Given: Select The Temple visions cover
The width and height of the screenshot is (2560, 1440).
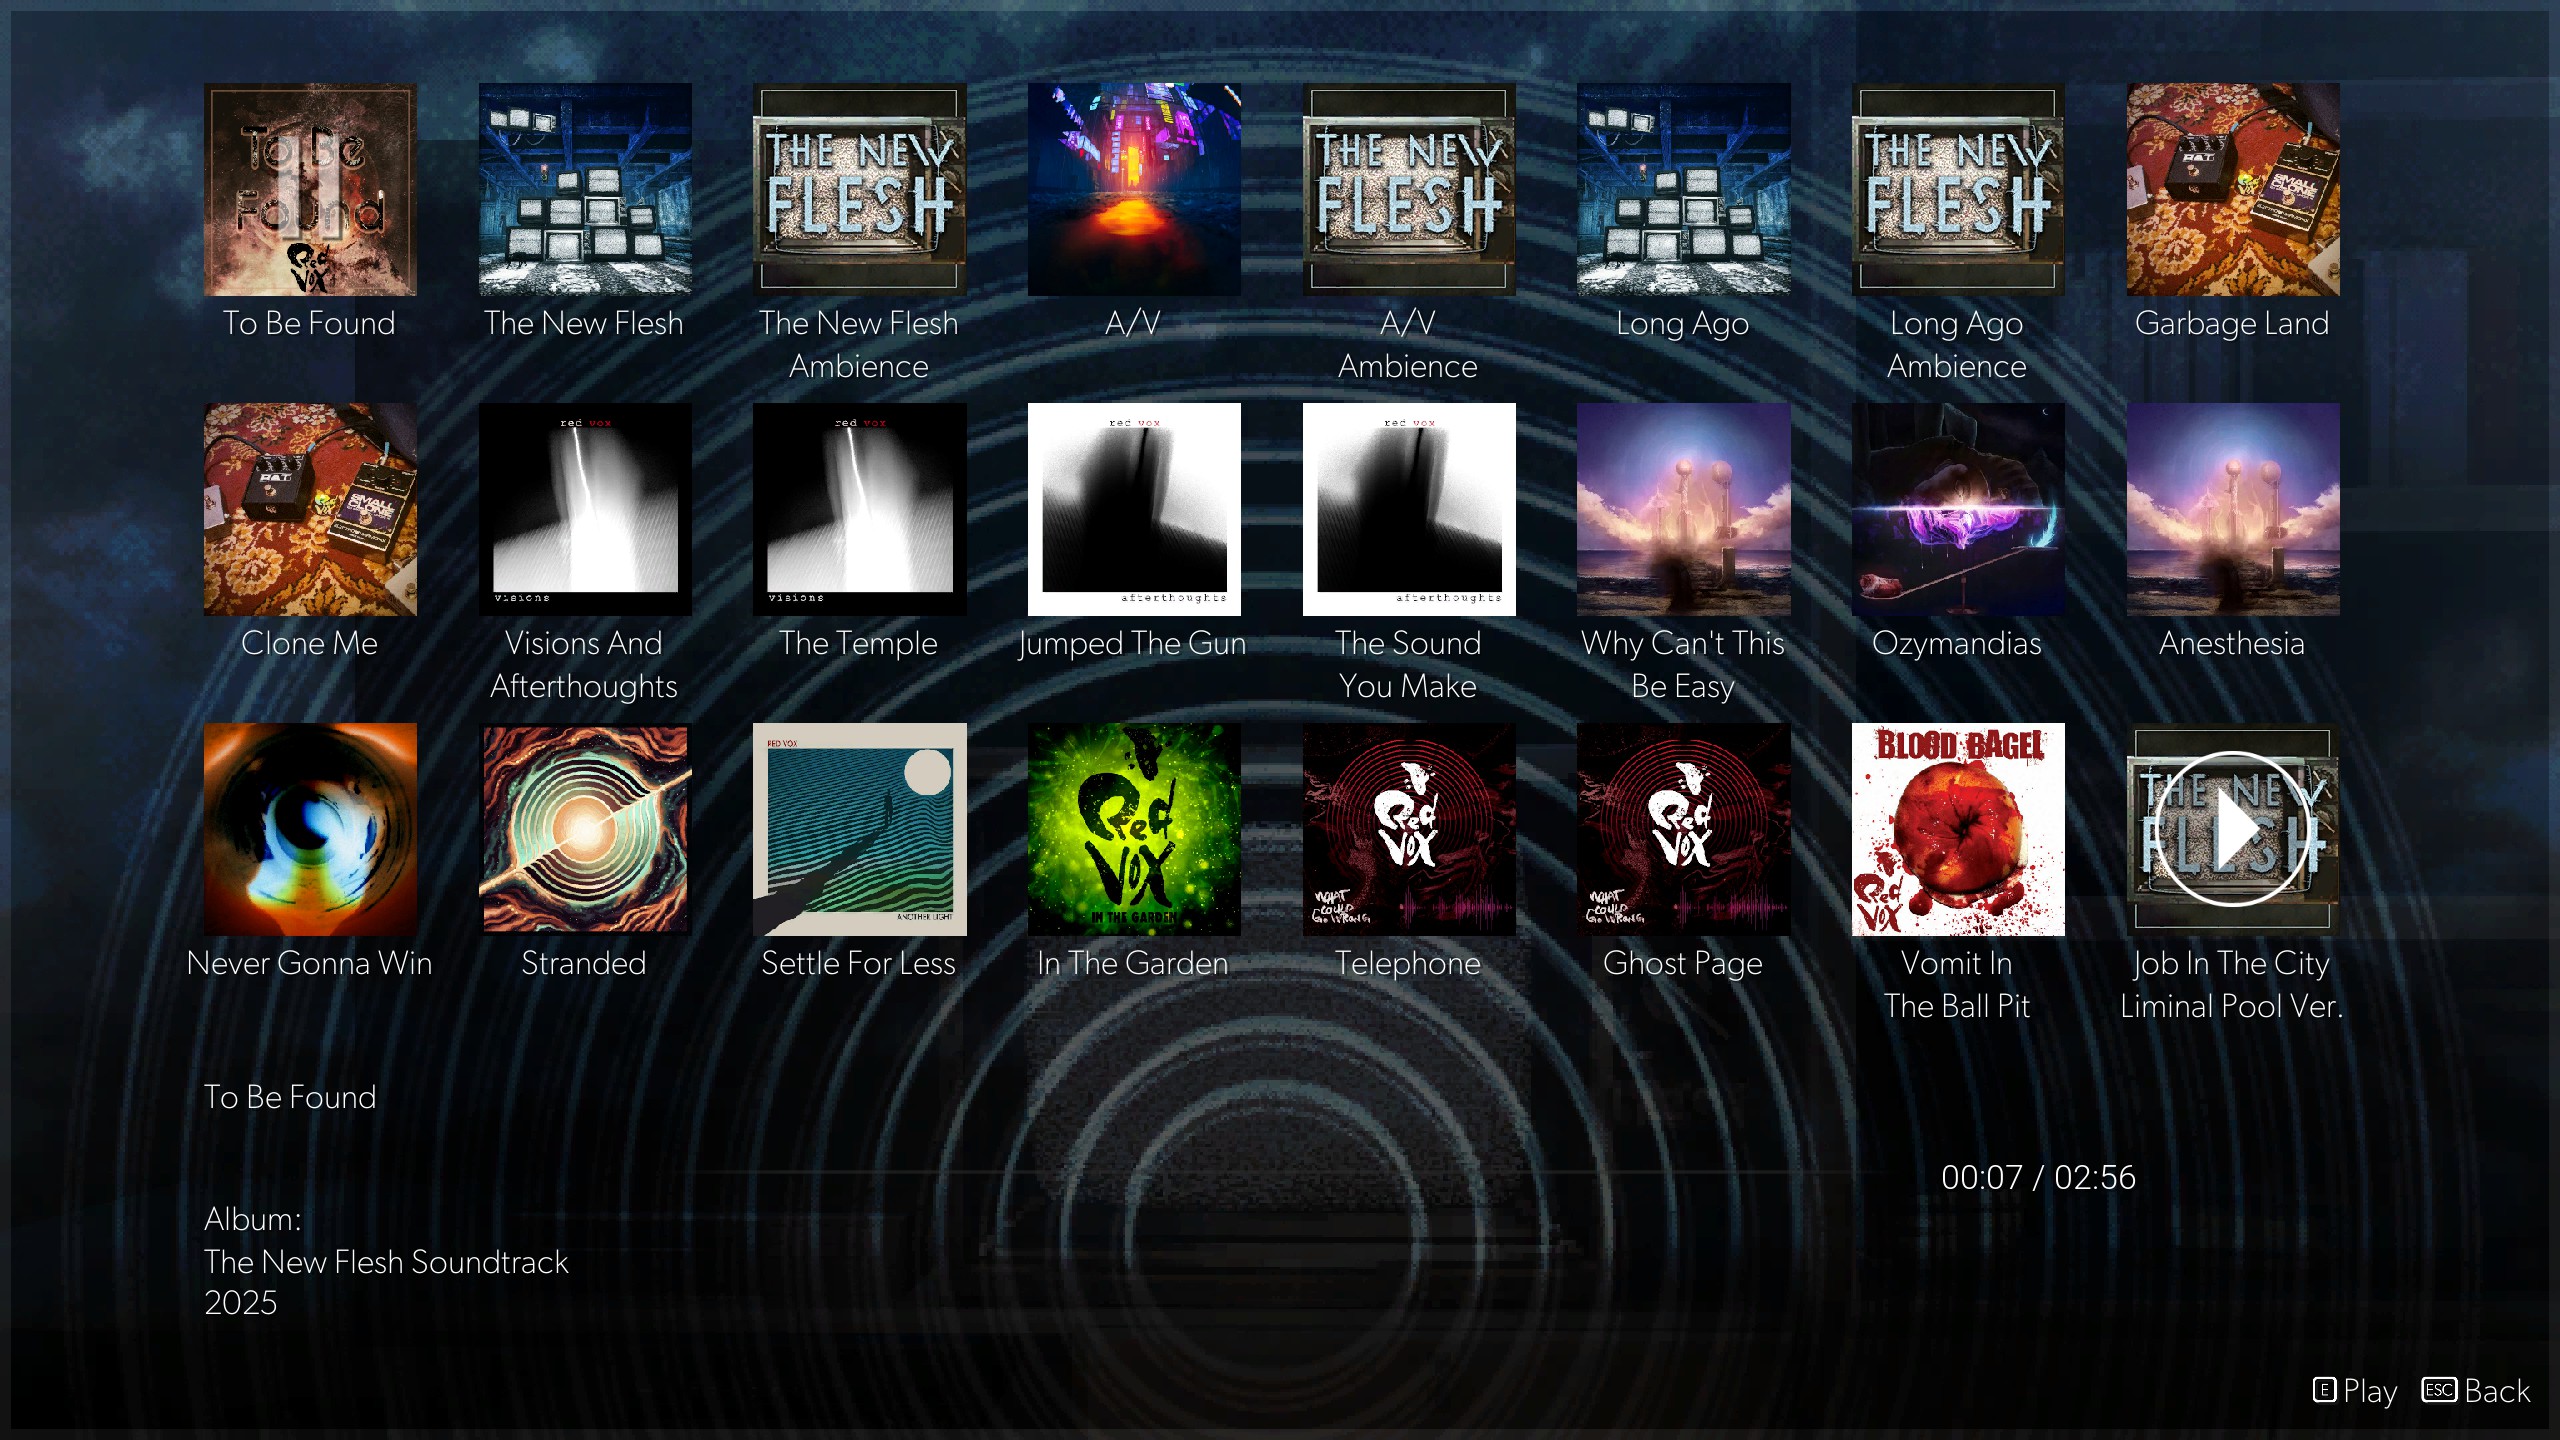Looking at the screenshot, I should [x=859, y=509].
